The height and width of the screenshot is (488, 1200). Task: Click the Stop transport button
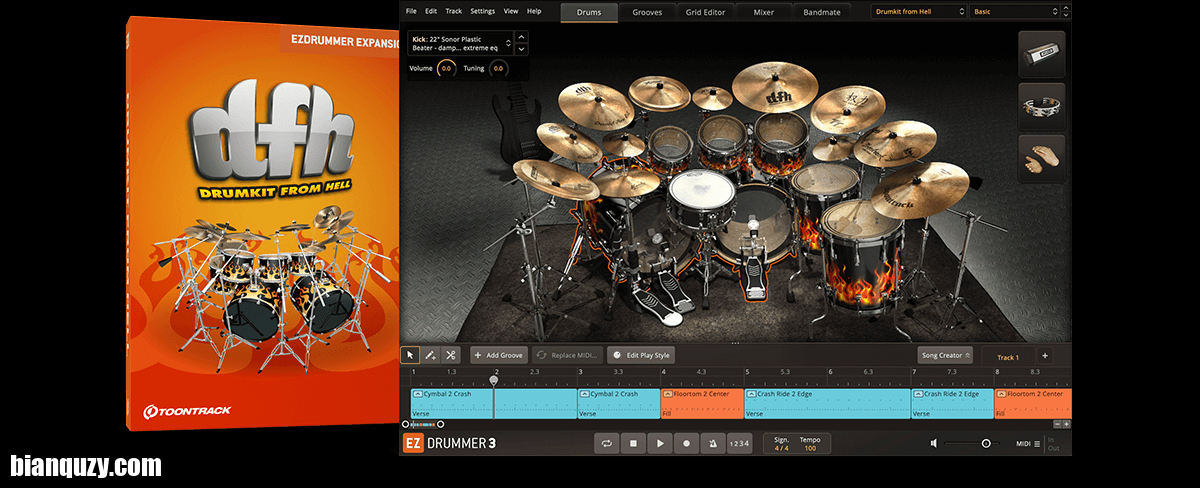(633, 443)
